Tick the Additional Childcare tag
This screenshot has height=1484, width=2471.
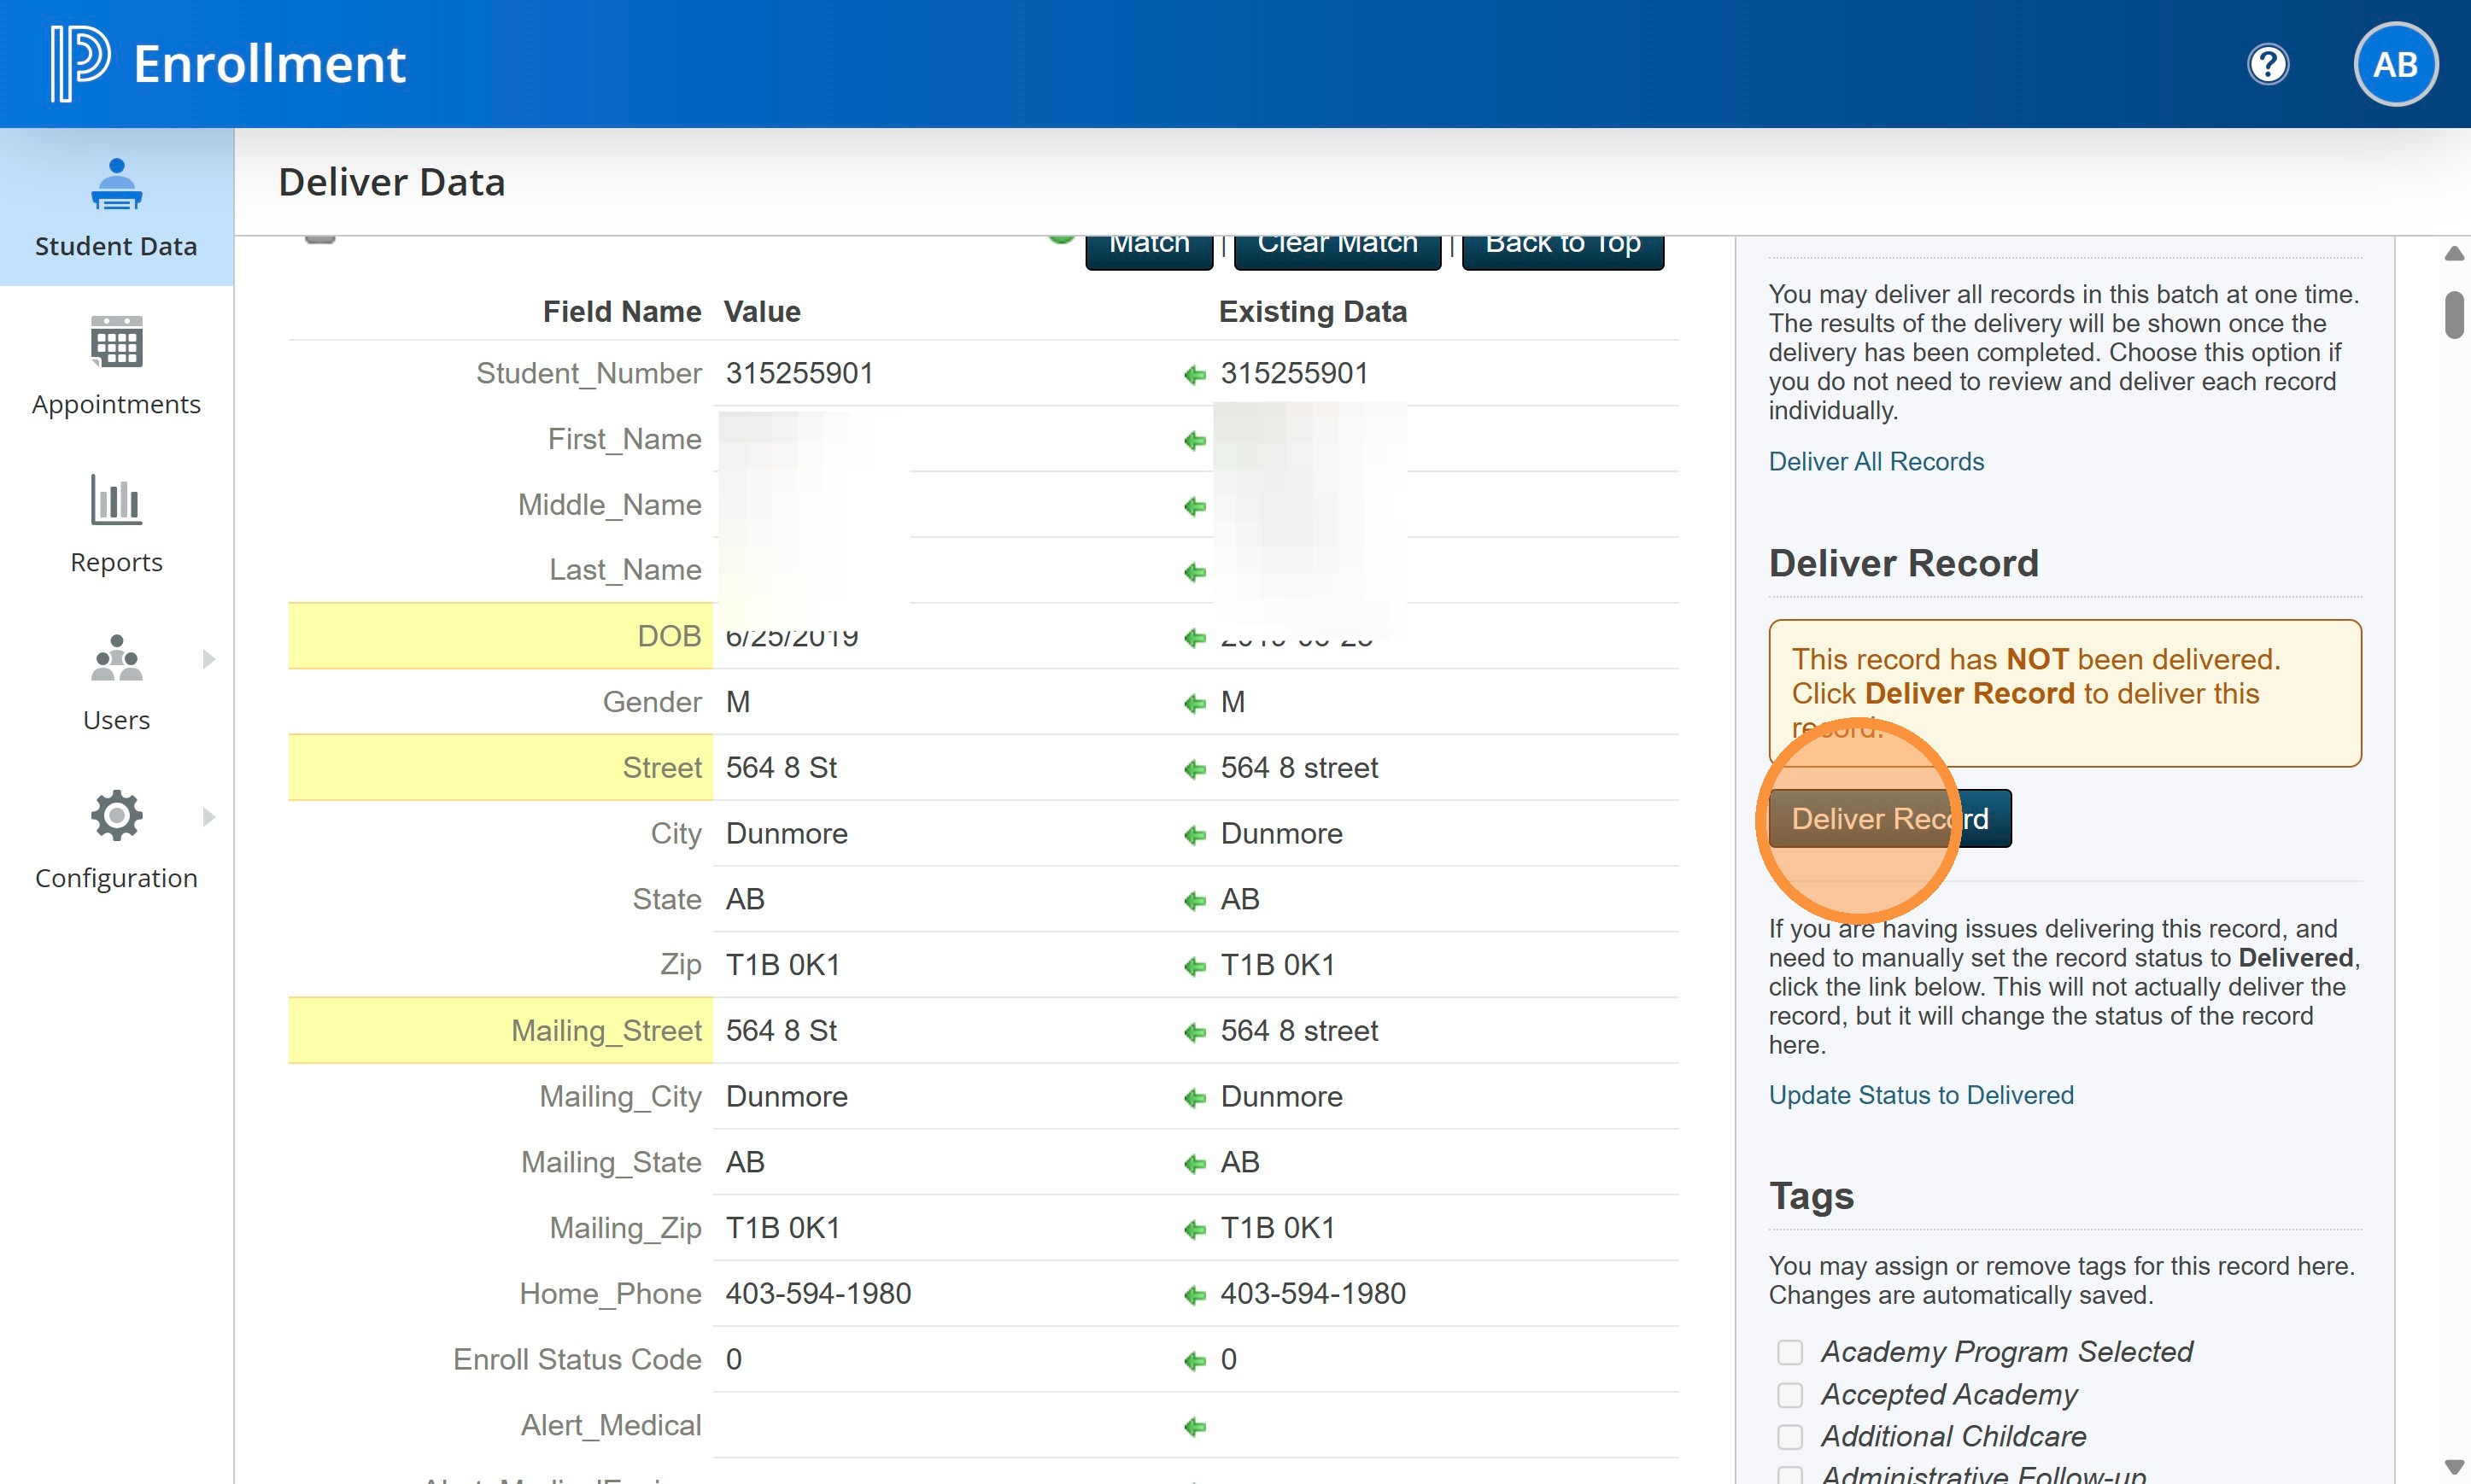pos(1789,1437)
